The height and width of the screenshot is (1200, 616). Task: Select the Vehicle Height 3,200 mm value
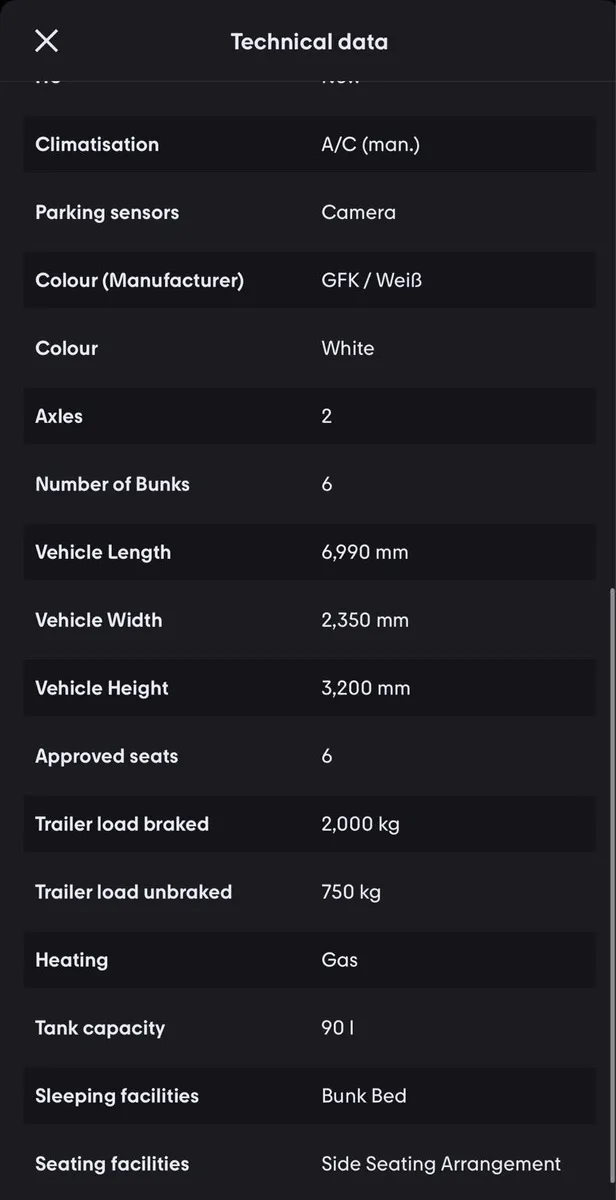[x=365, y=688]
